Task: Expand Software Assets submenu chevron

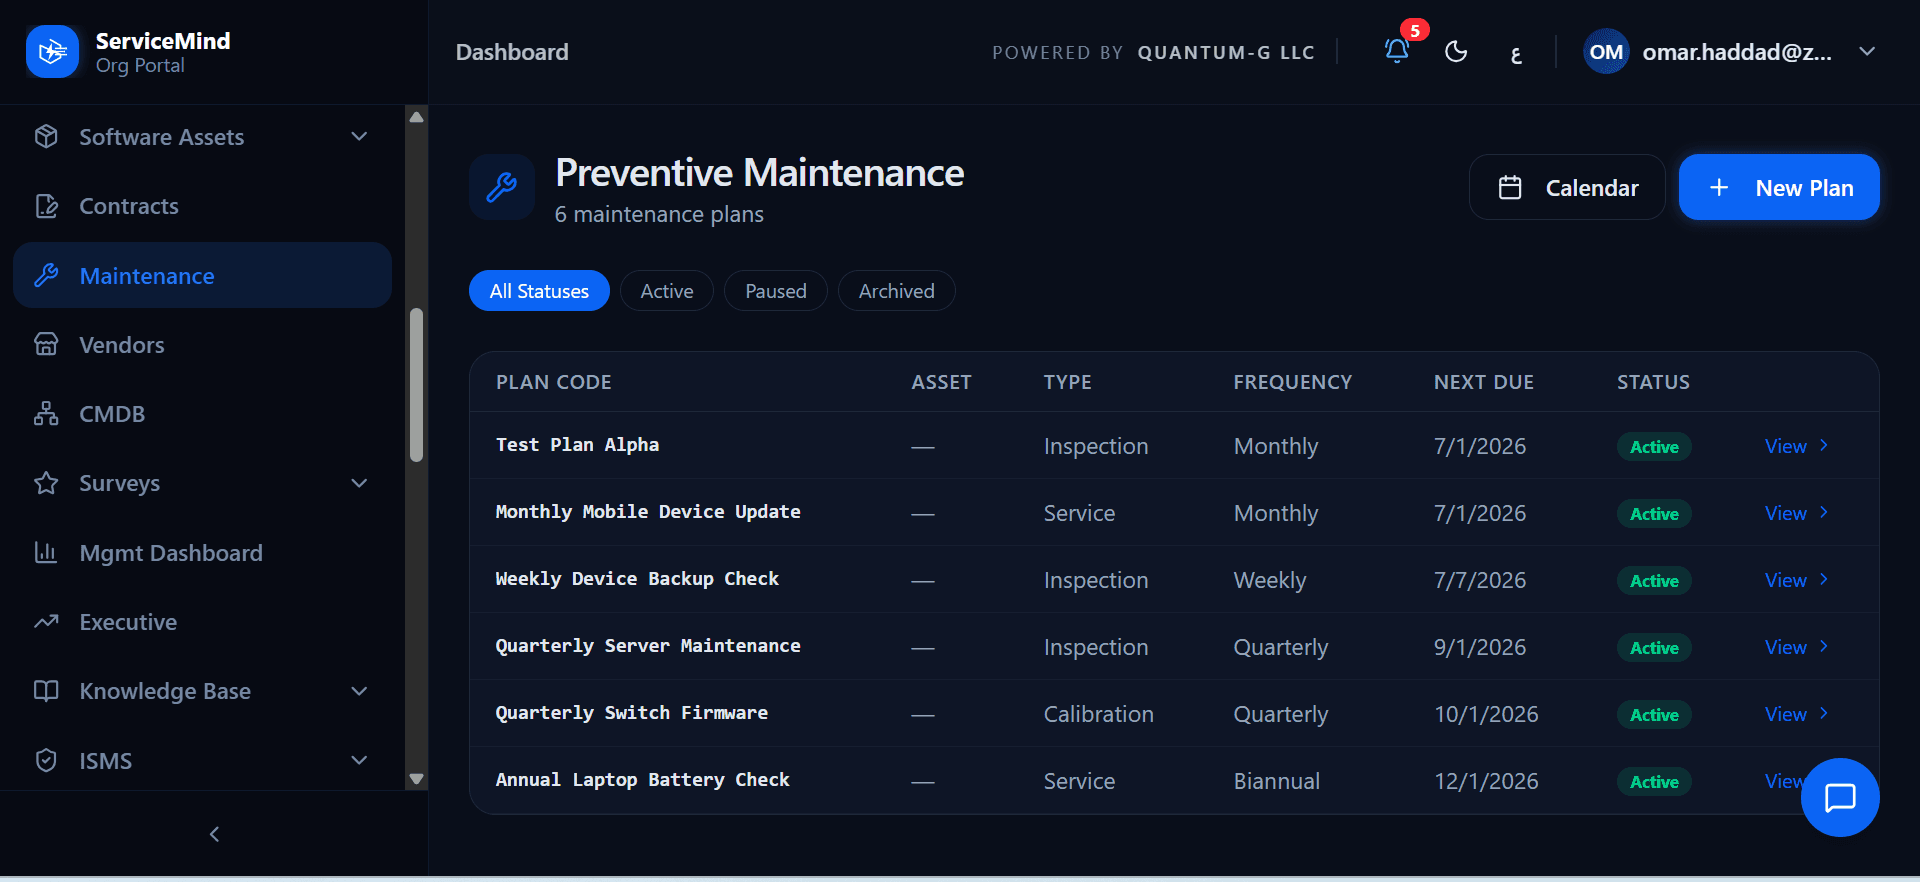Action: [x=359, y=136]
